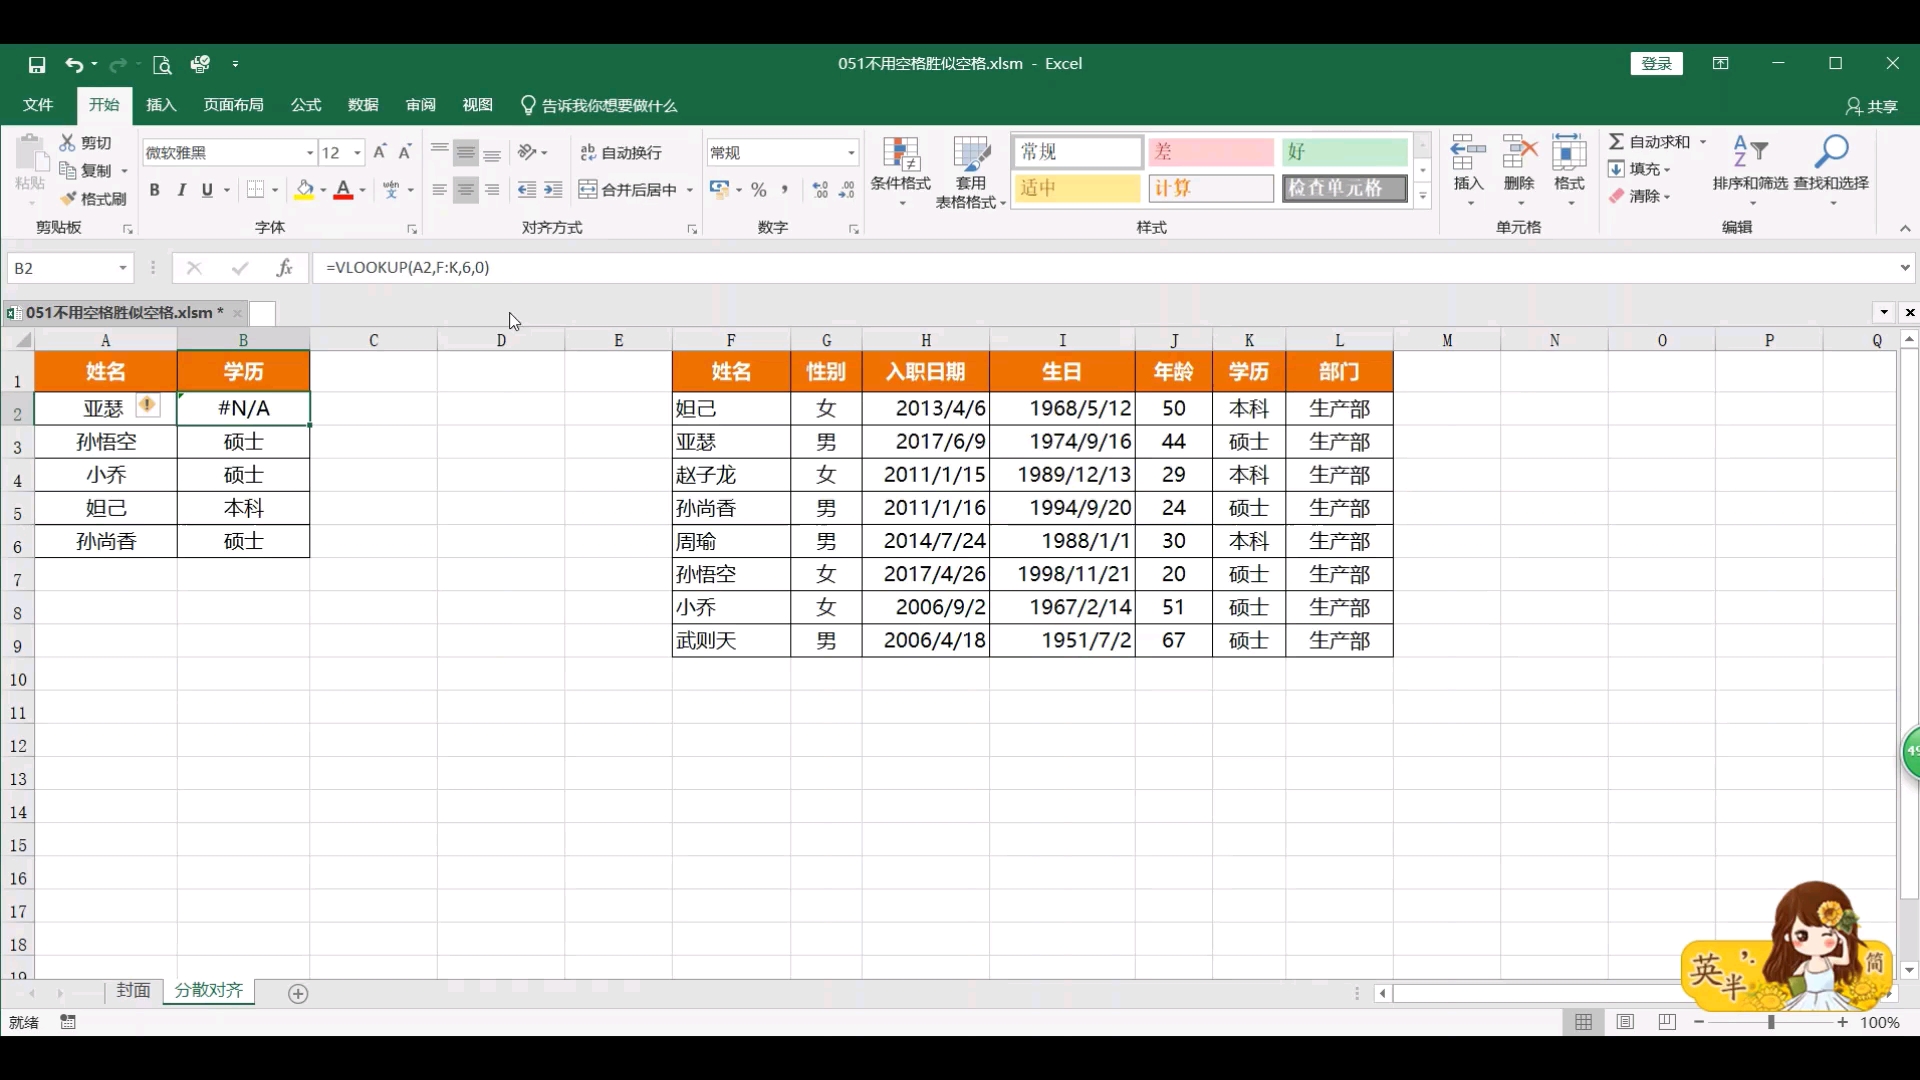Open the number format dropdown 常规

tap(851, 153)
